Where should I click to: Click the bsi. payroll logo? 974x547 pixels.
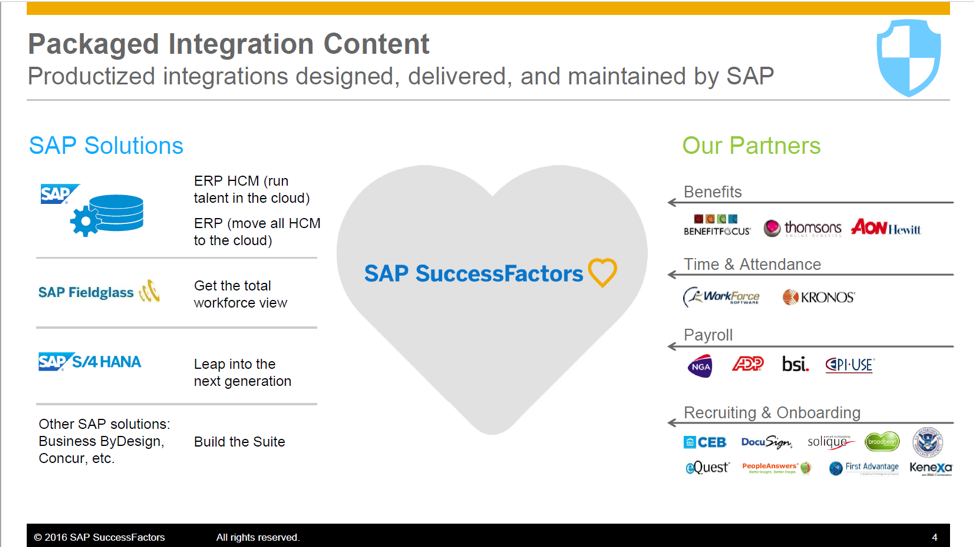click(795, 364)
